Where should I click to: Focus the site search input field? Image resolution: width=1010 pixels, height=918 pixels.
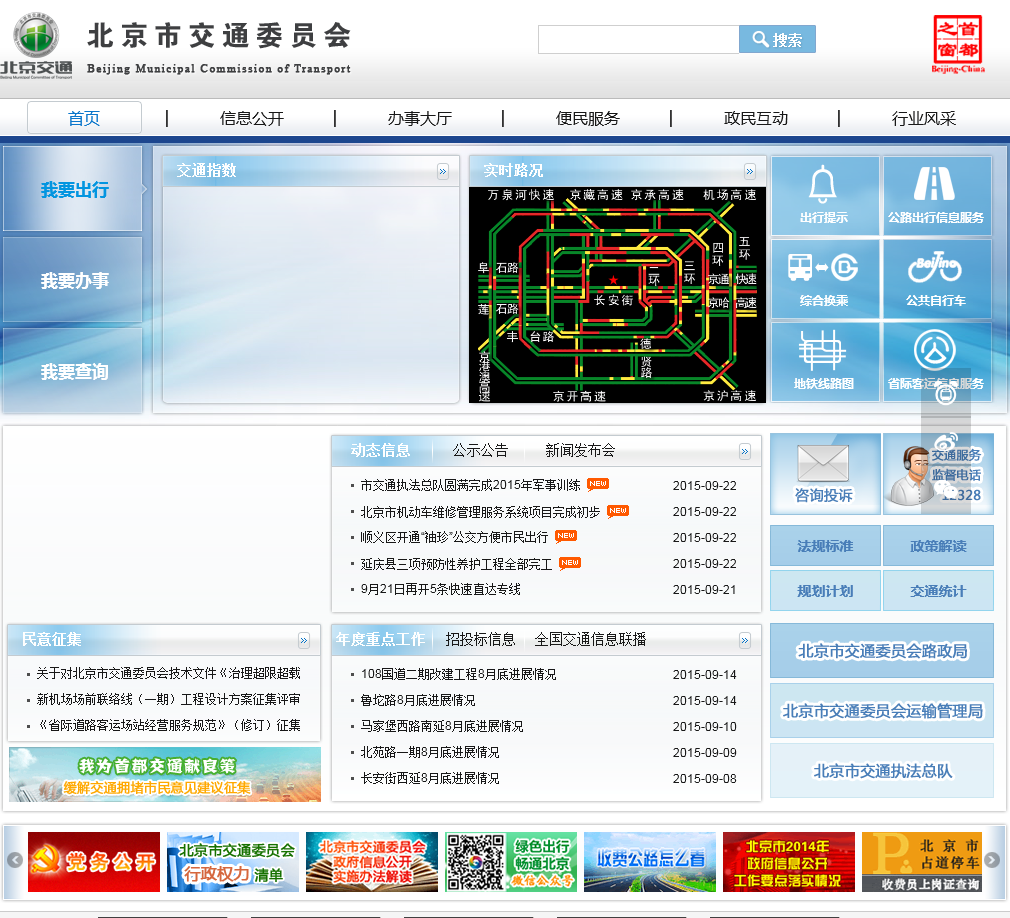pyautogui.click(x=638, y=39)
